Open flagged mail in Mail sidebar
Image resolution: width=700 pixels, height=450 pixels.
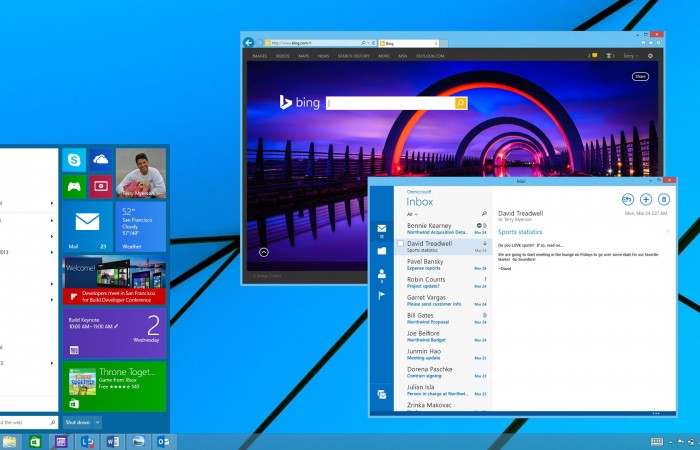pyautogui.click(x=381, y=295)
